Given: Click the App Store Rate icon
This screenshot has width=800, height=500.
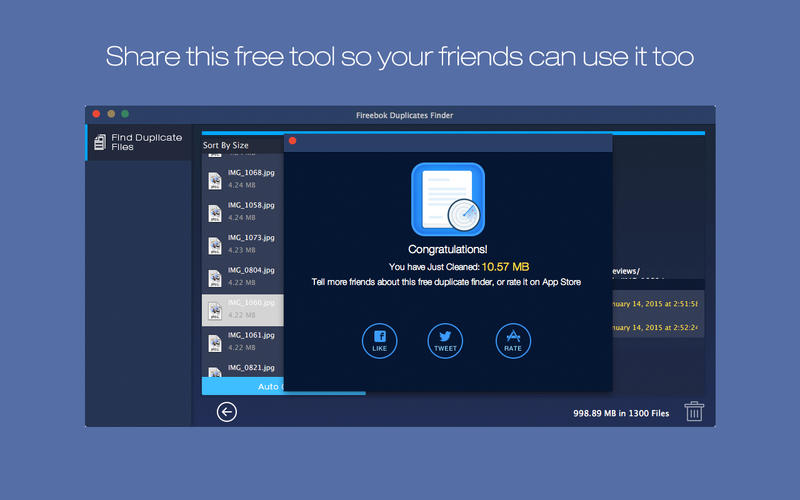Looking at the screenshot, I should coord(513,340).
